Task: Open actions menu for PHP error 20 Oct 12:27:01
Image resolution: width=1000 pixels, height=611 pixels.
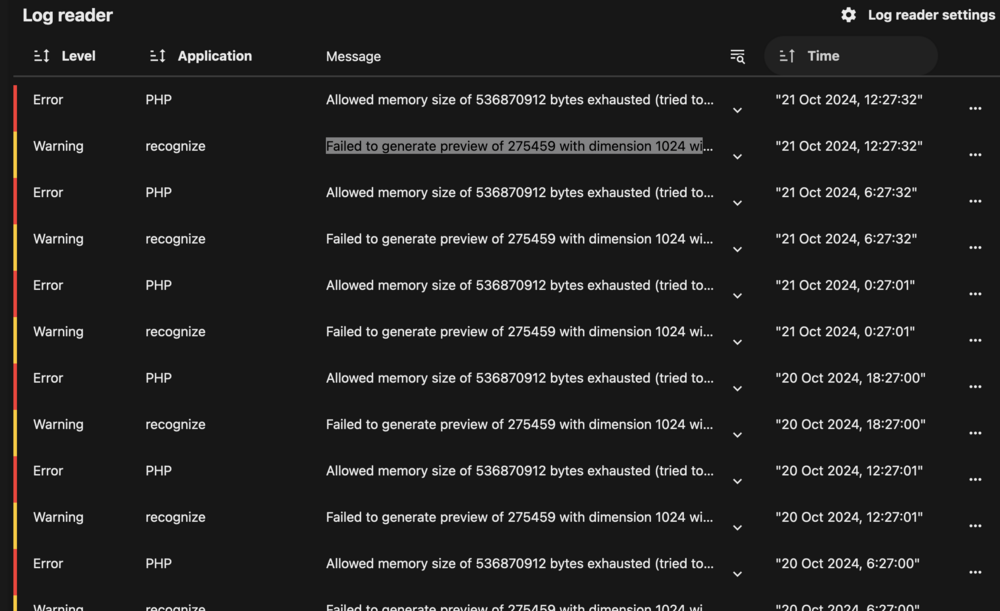Action: click(975, 480)
